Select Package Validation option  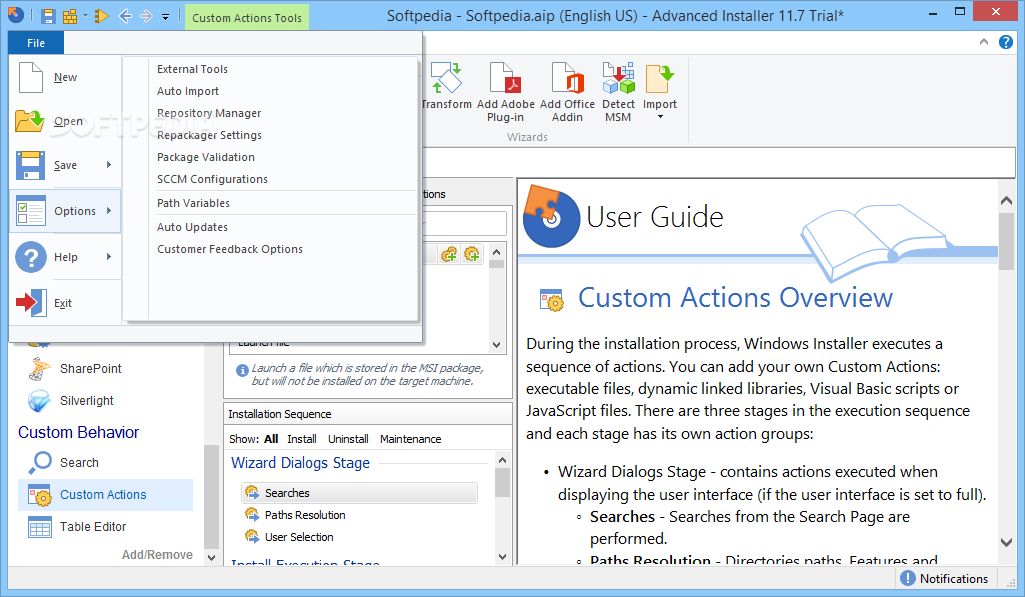click(206, 158)
